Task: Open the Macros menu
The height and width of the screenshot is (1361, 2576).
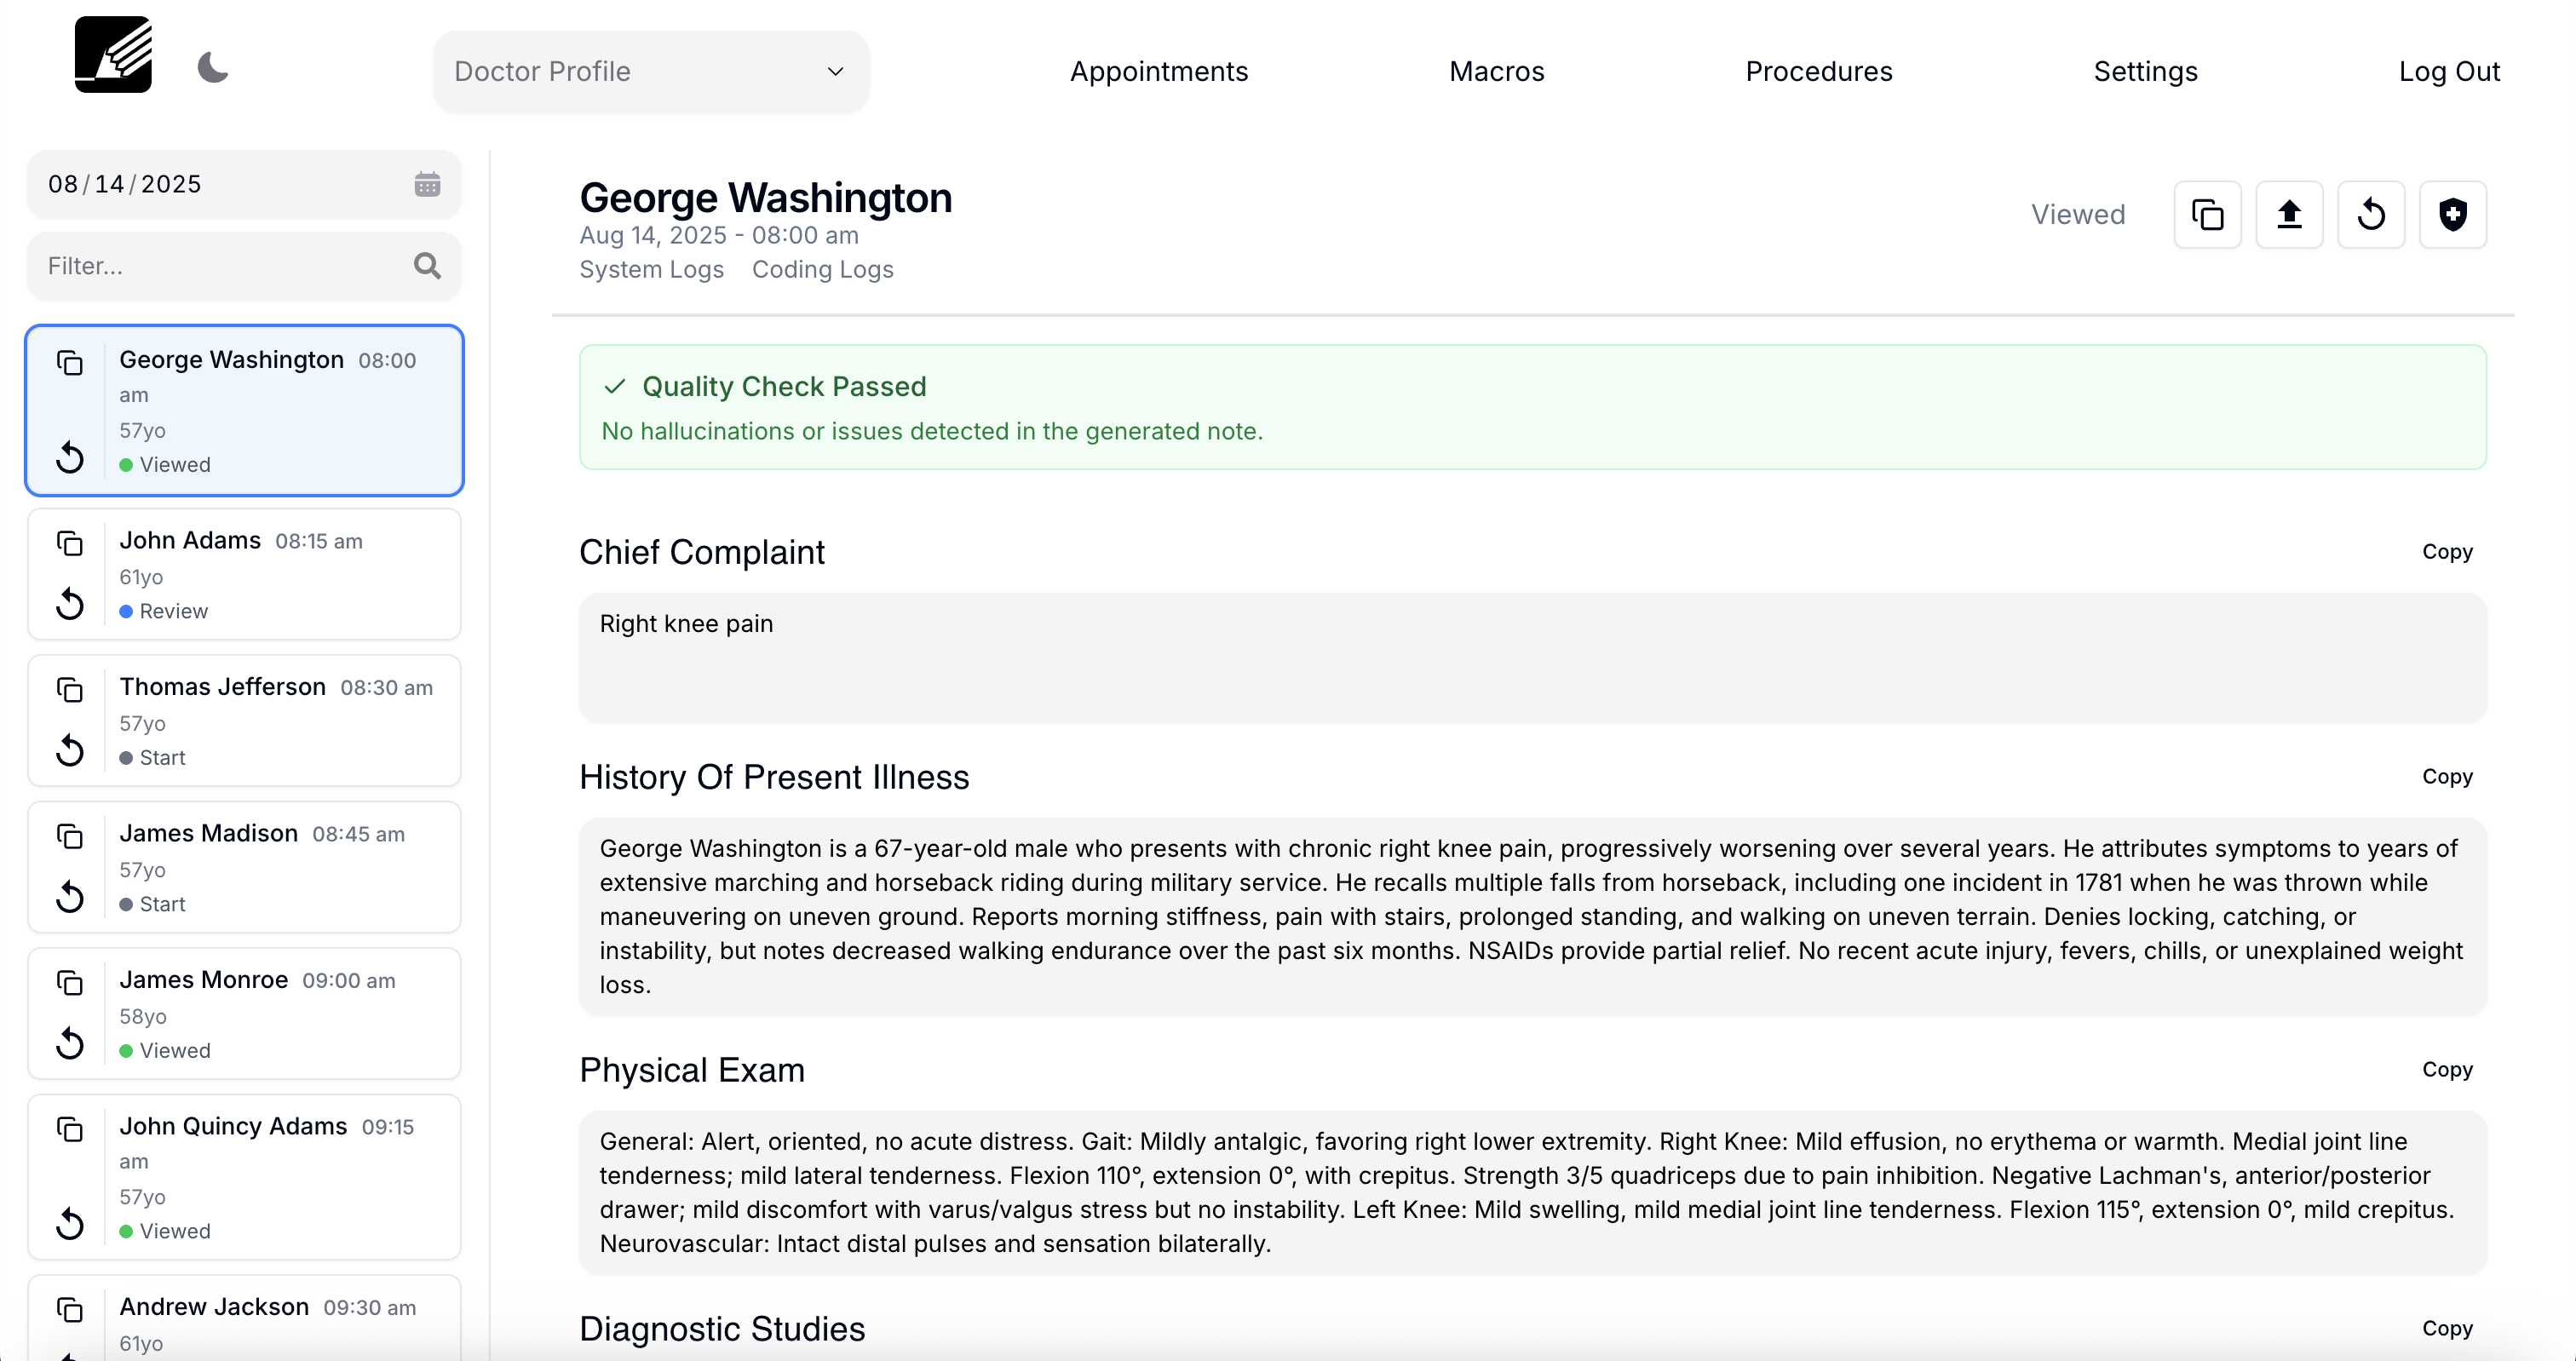Action: pos(1495,71)
